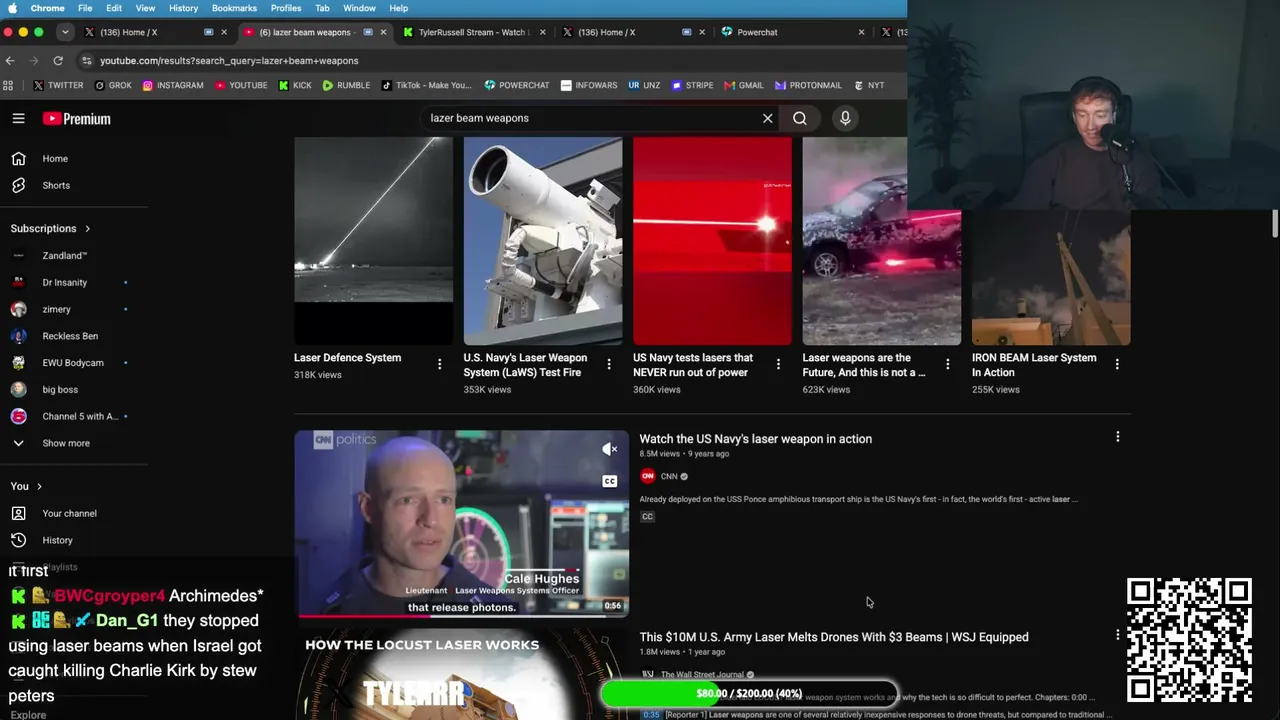The width and height of the screenshot is (1280, 720).
Task: Open the RUMBLE bookmark
Action: 346,85
